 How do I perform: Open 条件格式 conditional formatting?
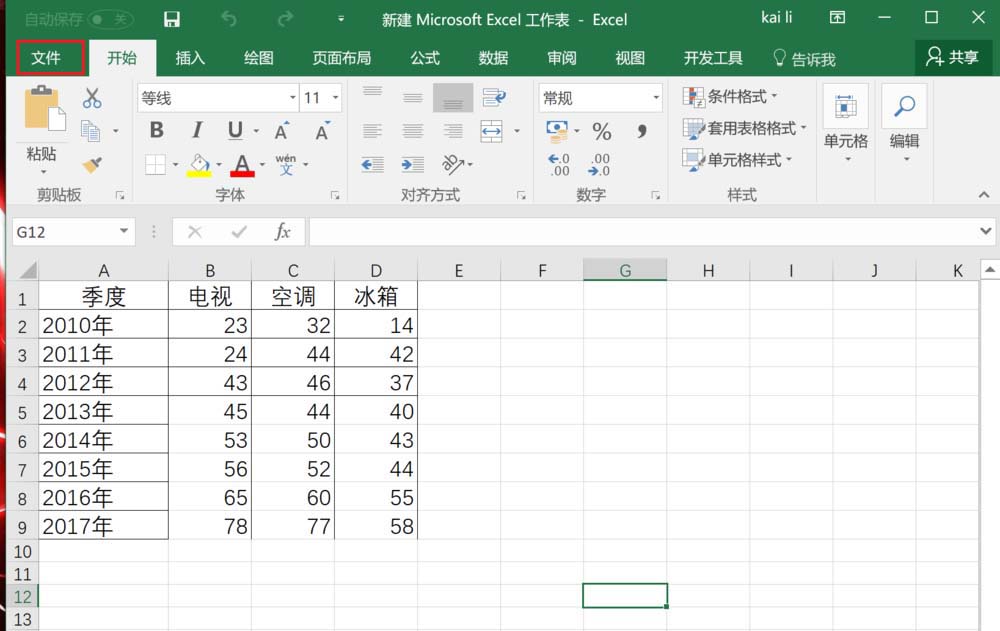click(730, 97)
